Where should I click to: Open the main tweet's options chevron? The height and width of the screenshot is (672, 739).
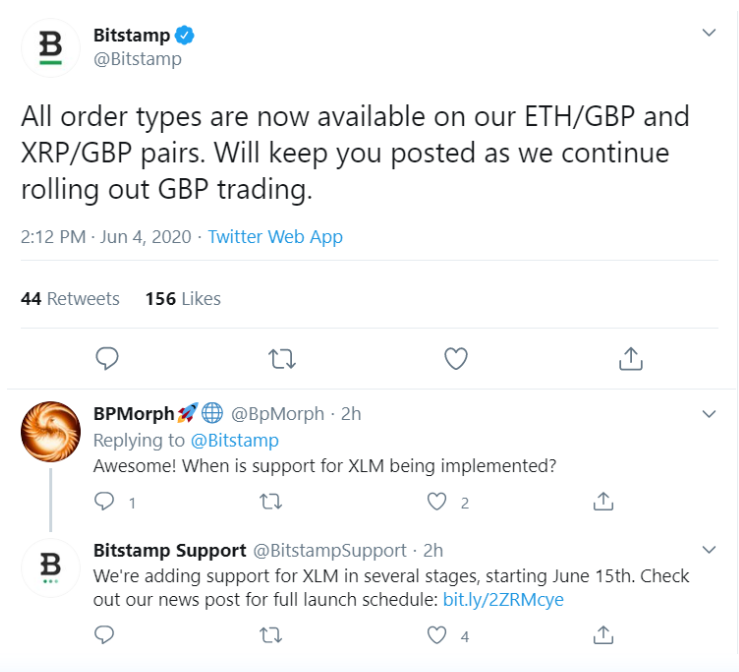coord(709,33)
